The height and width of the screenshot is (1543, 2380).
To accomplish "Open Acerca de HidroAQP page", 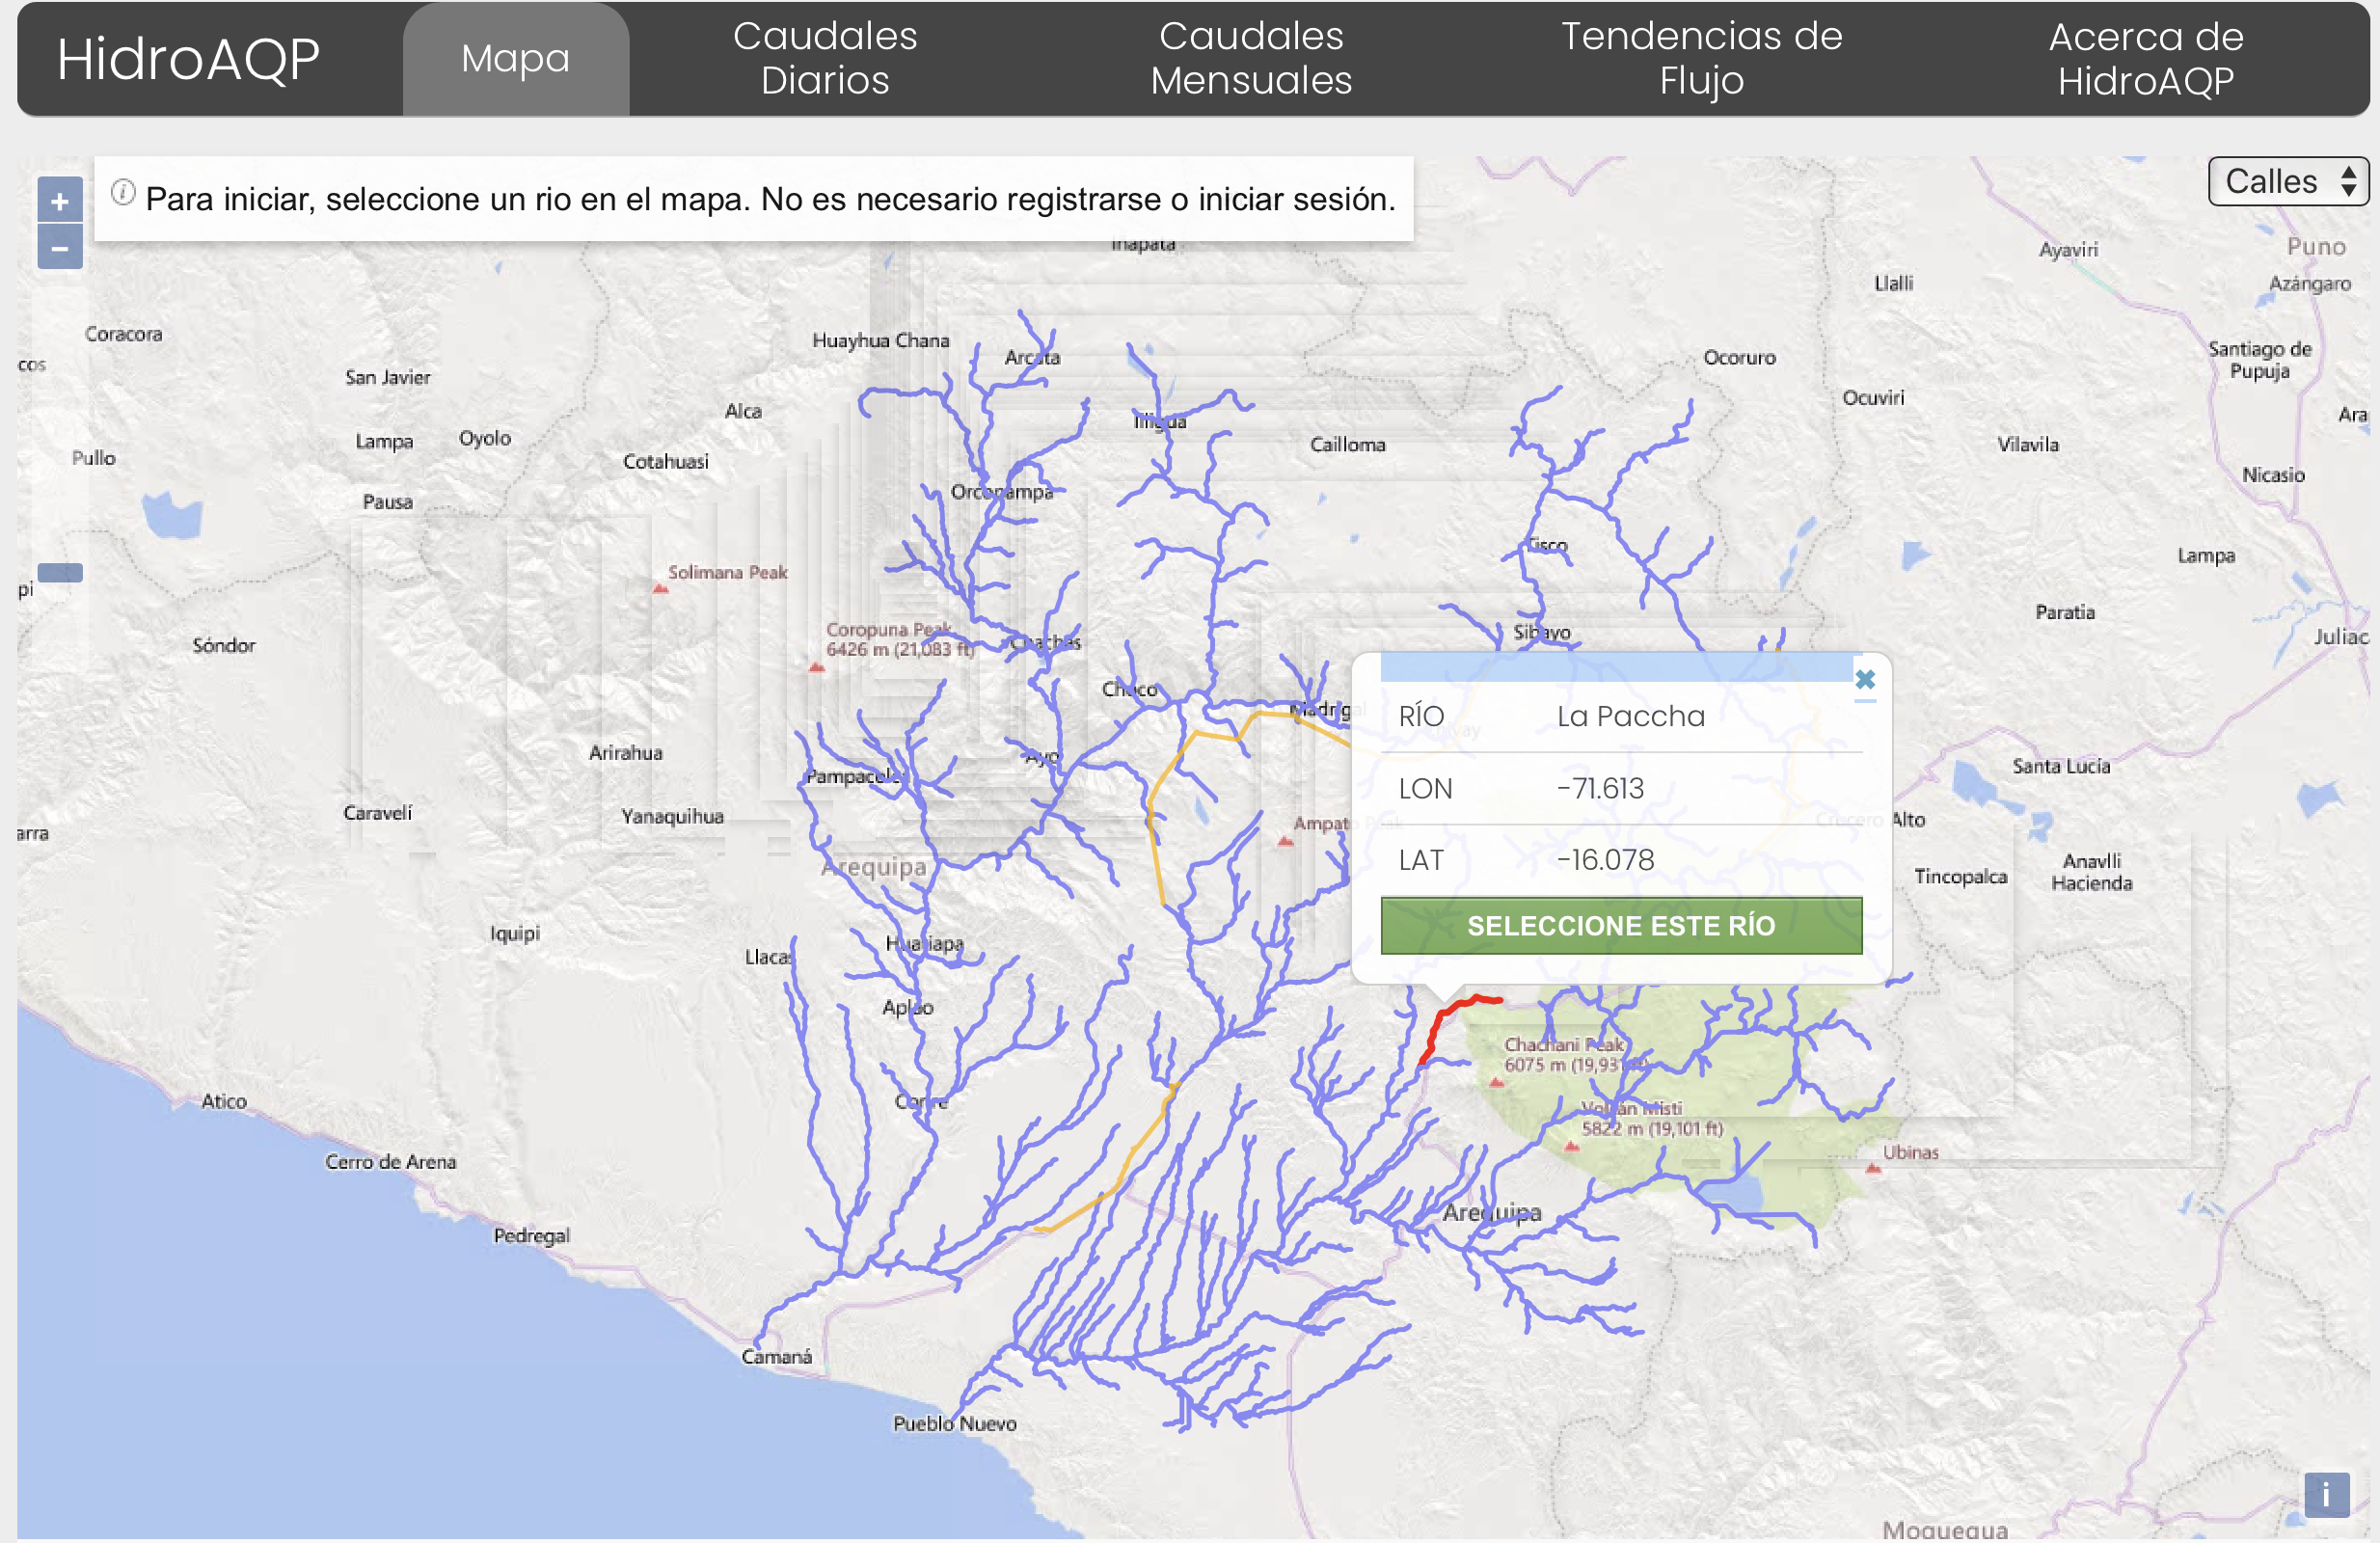I will (2145, 59).
